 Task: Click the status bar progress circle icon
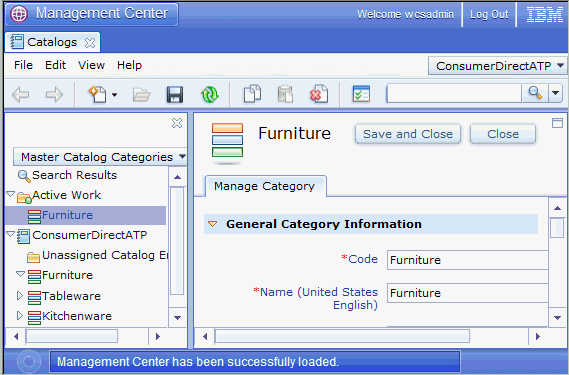pos(29,361)
